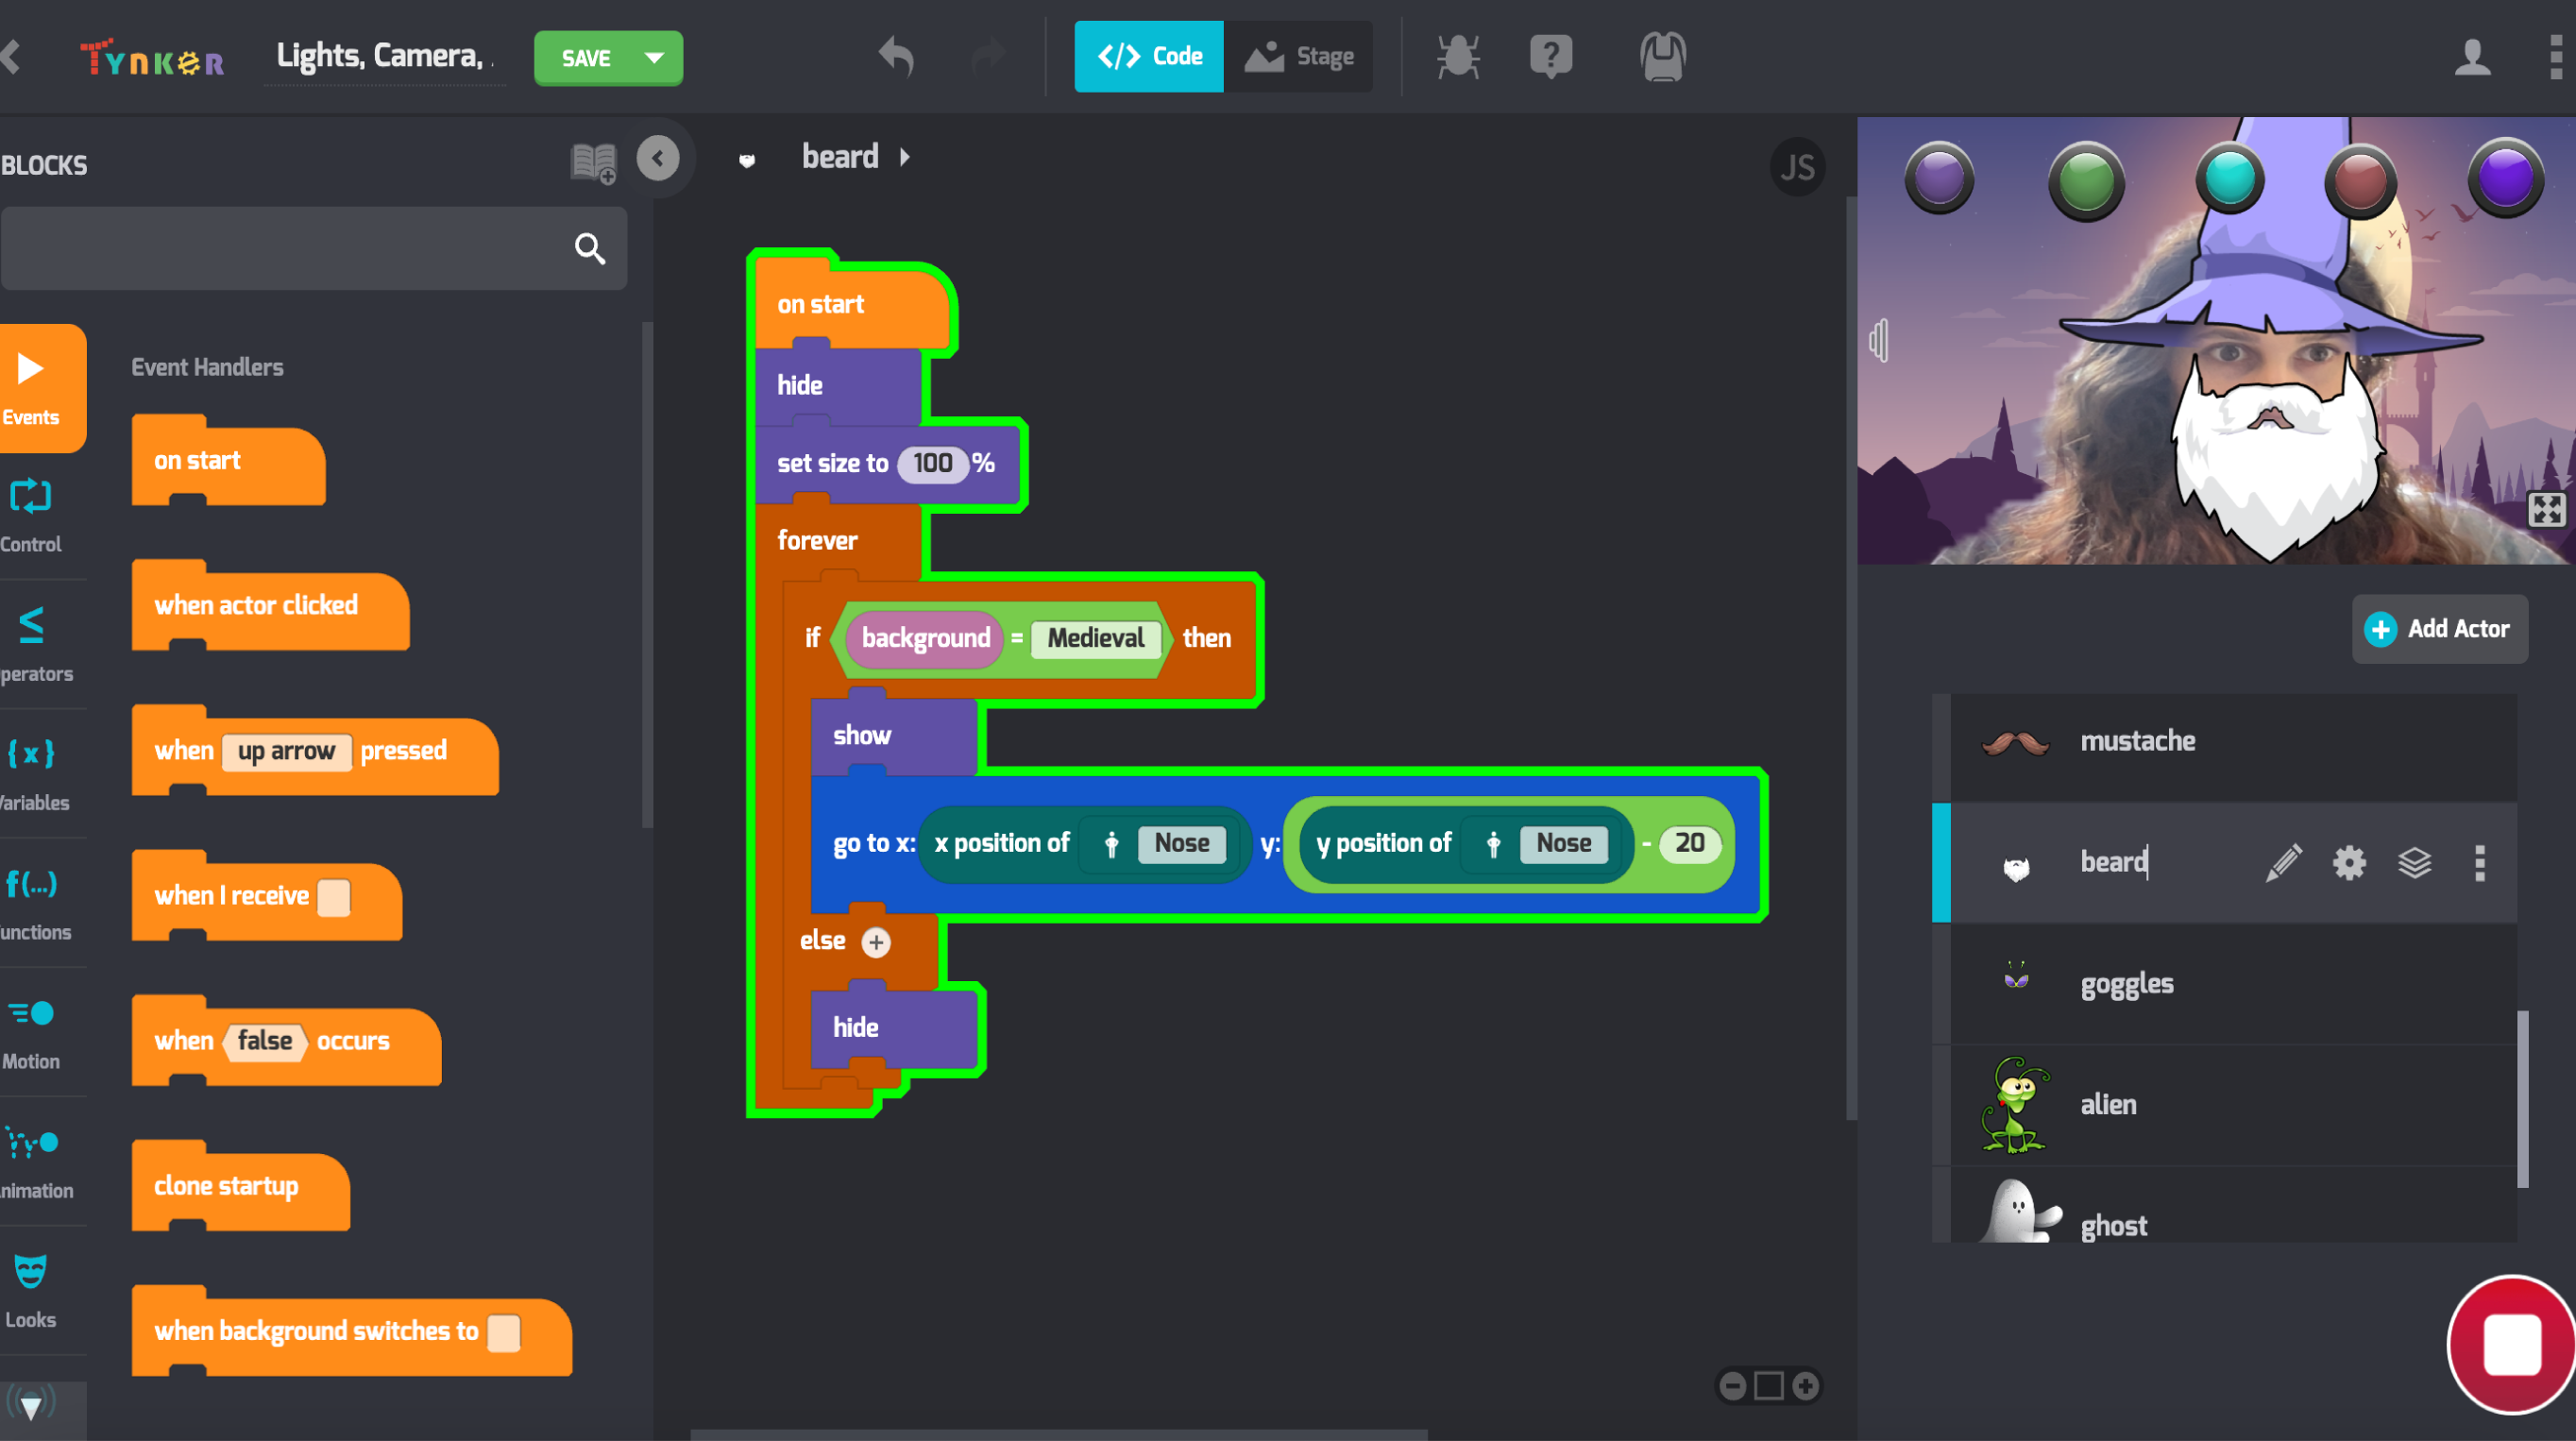2576x1441 pixels.
Task: Stop the project with red button
Action: point(2511,1344)
